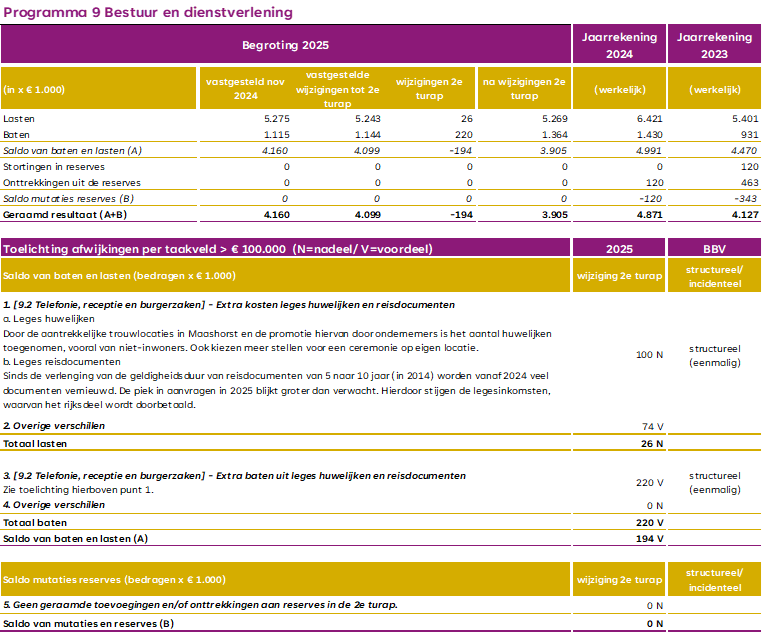This screenshot has width=762, height=633.
Task: Select the 74 V overige verschillen amount
Action: [652, 426]
